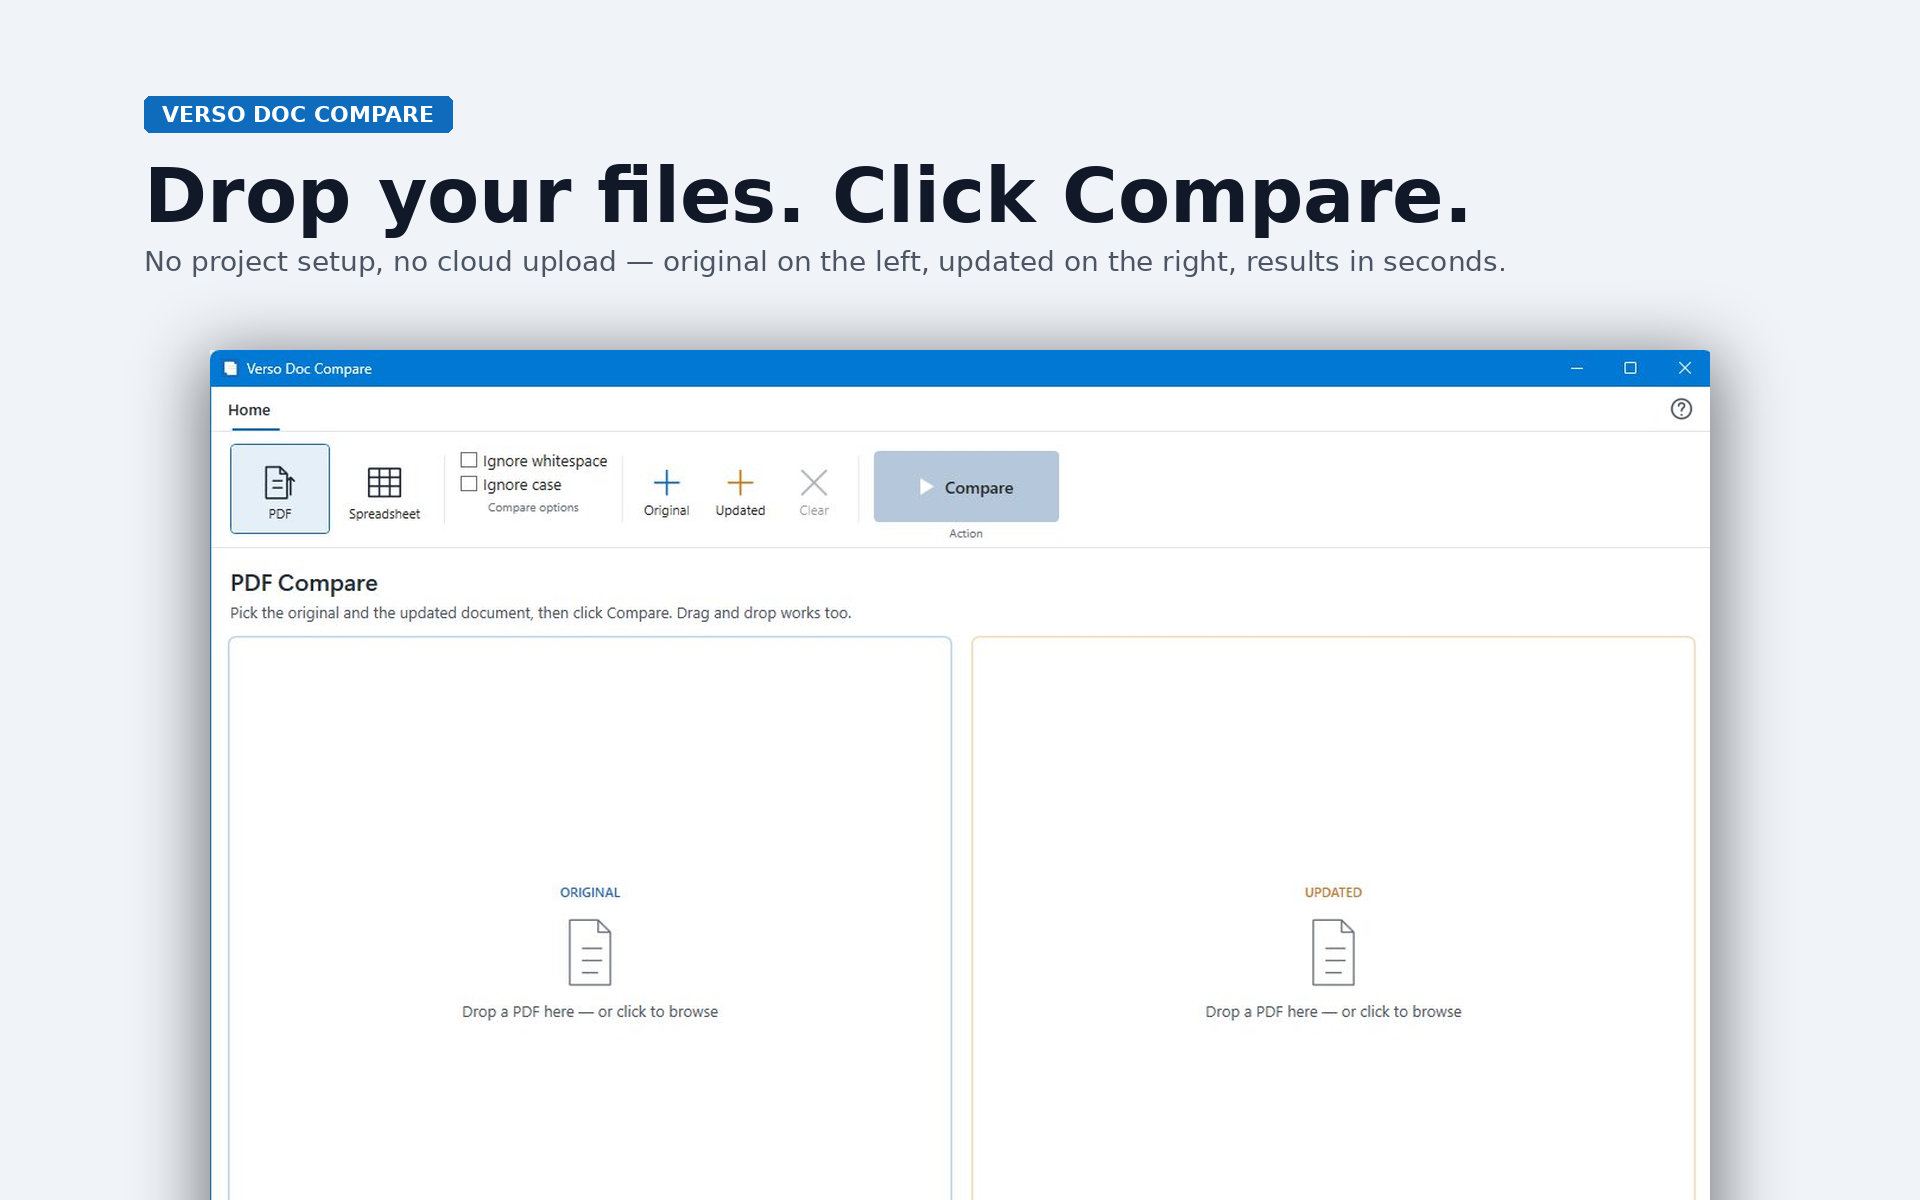Click the UPDATED pane label
This screenshot has width=1920, height=1200.
point(1333,892)
